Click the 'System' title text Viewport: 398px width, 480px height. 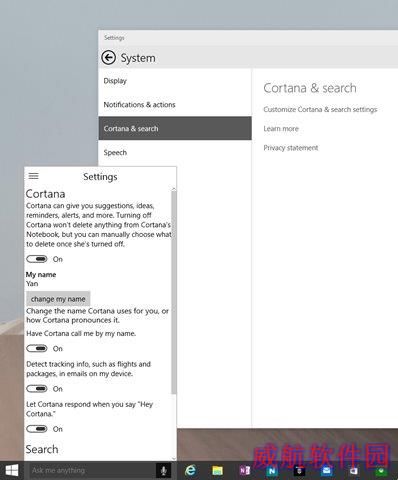(x=138, y=58)
